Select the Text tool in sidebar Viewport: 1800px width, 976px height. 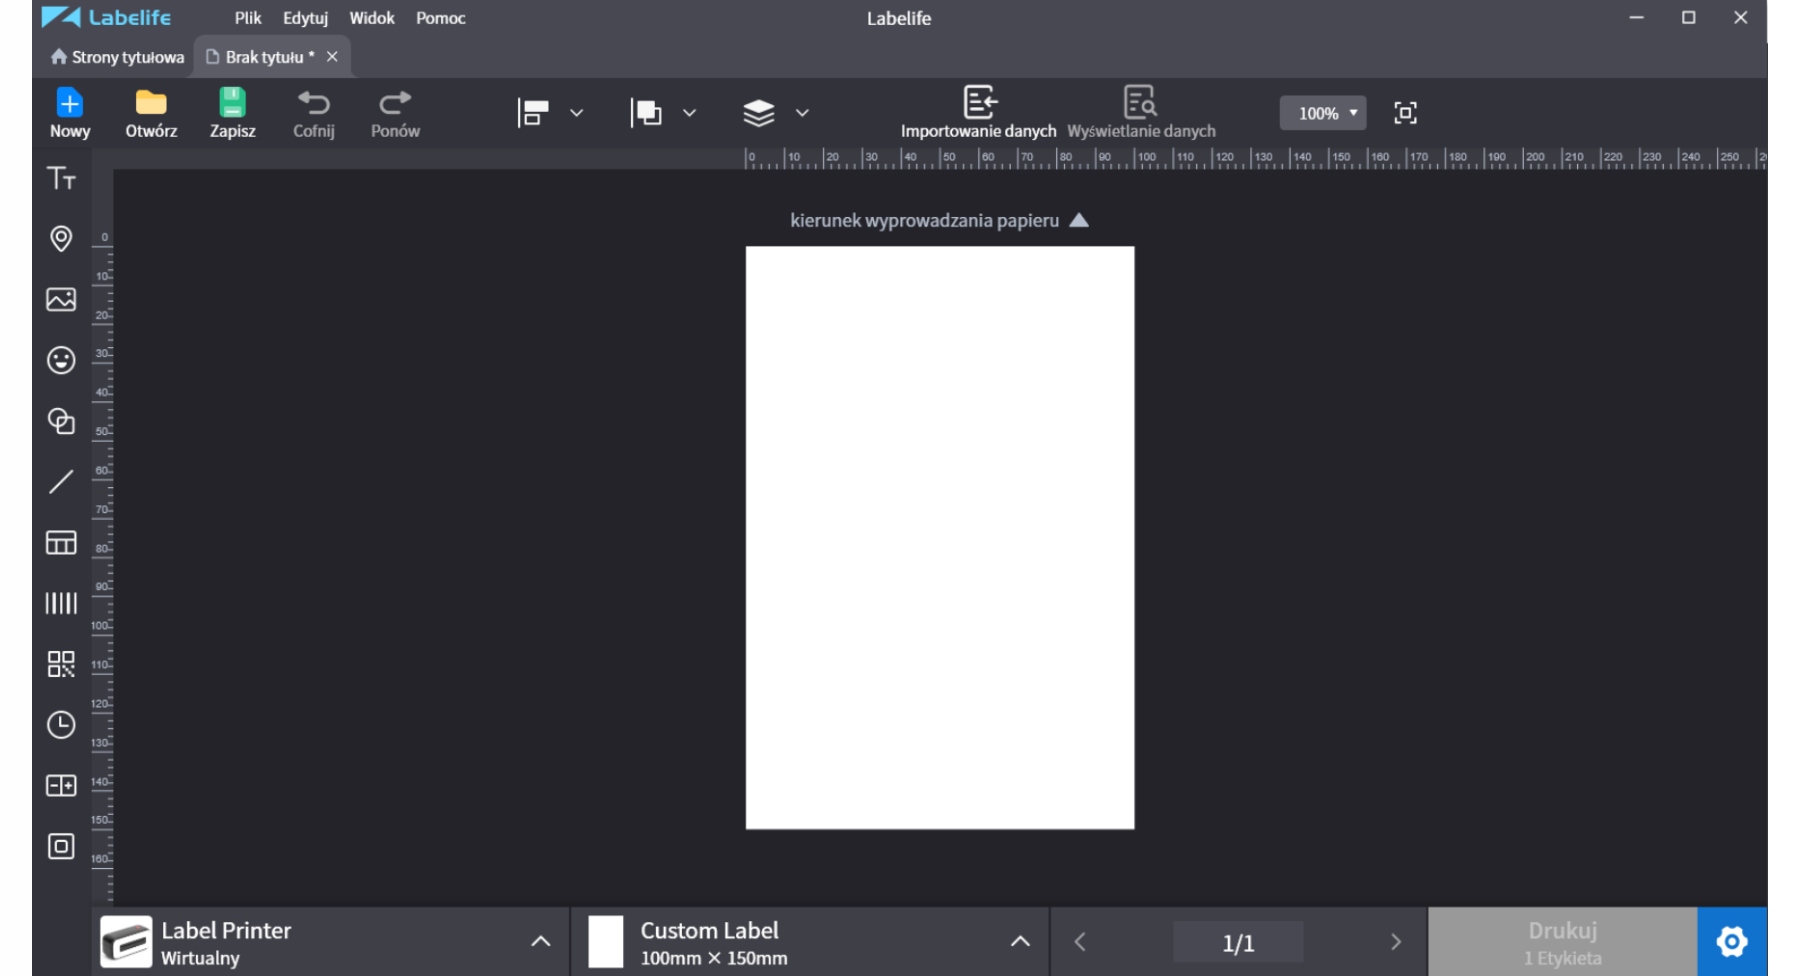point(61,179)
